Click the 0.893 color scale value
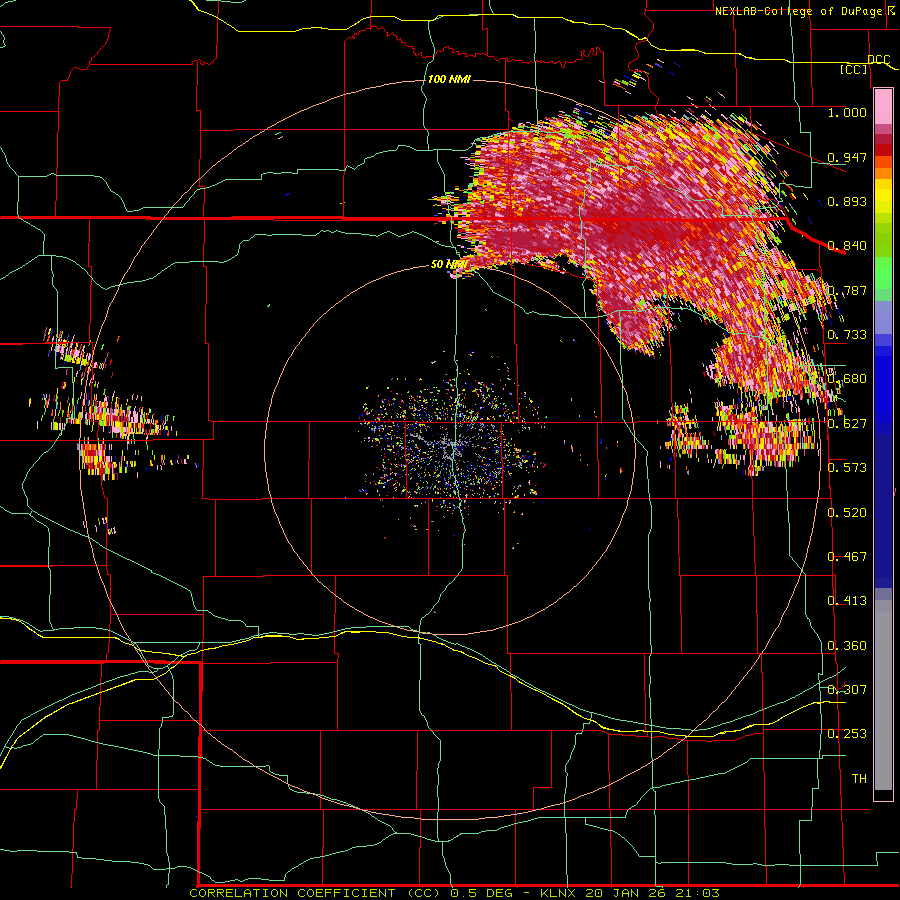900x900 pixels. point(847,201)
